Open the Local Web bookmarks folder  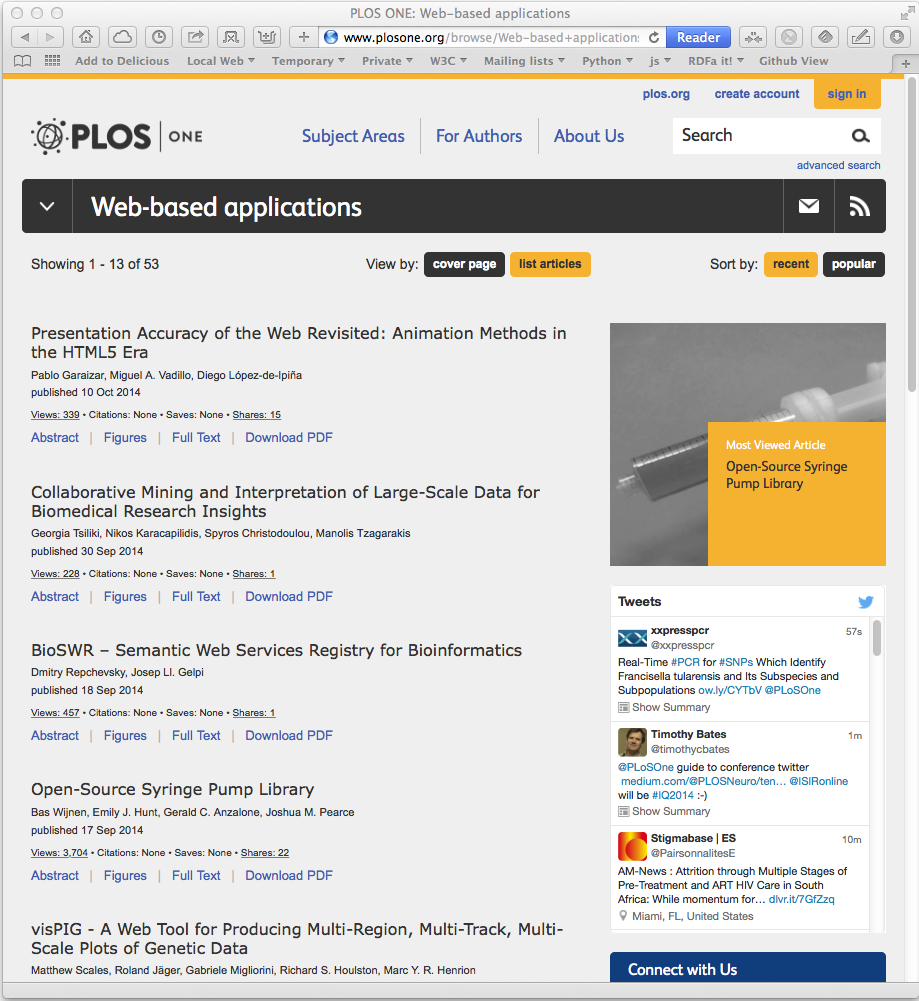(220, 61)
